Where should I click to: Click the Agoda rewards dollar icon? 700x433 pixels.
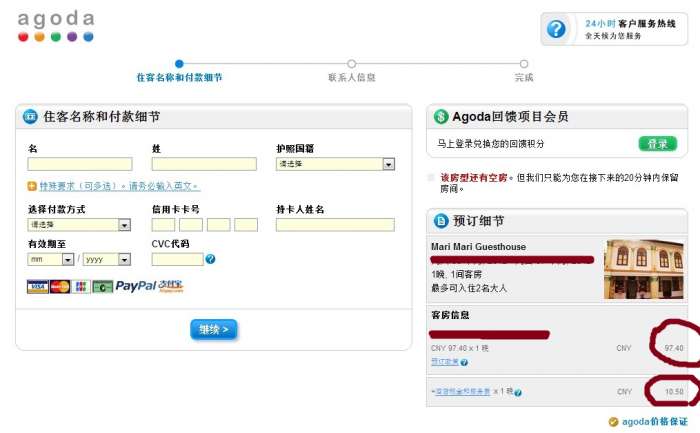point(441,117)
